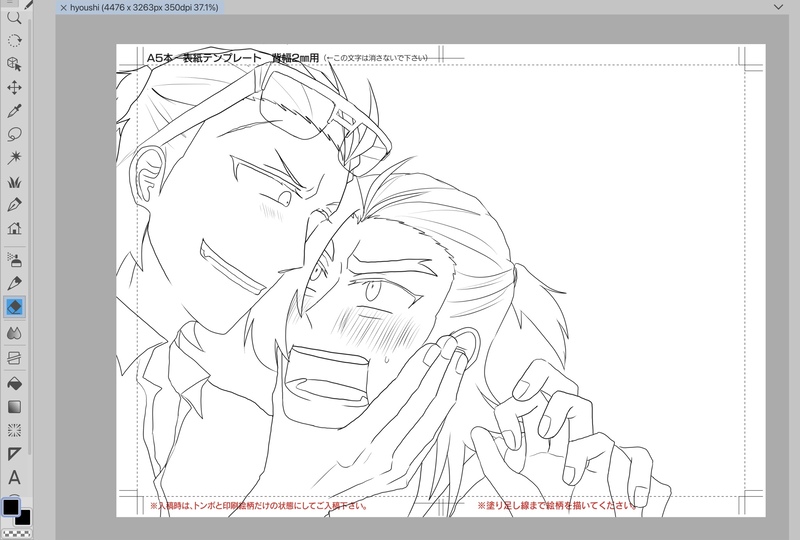800x540 pixels.
Task: Select the grass Decoration brush tool
Action: (14, 182)
